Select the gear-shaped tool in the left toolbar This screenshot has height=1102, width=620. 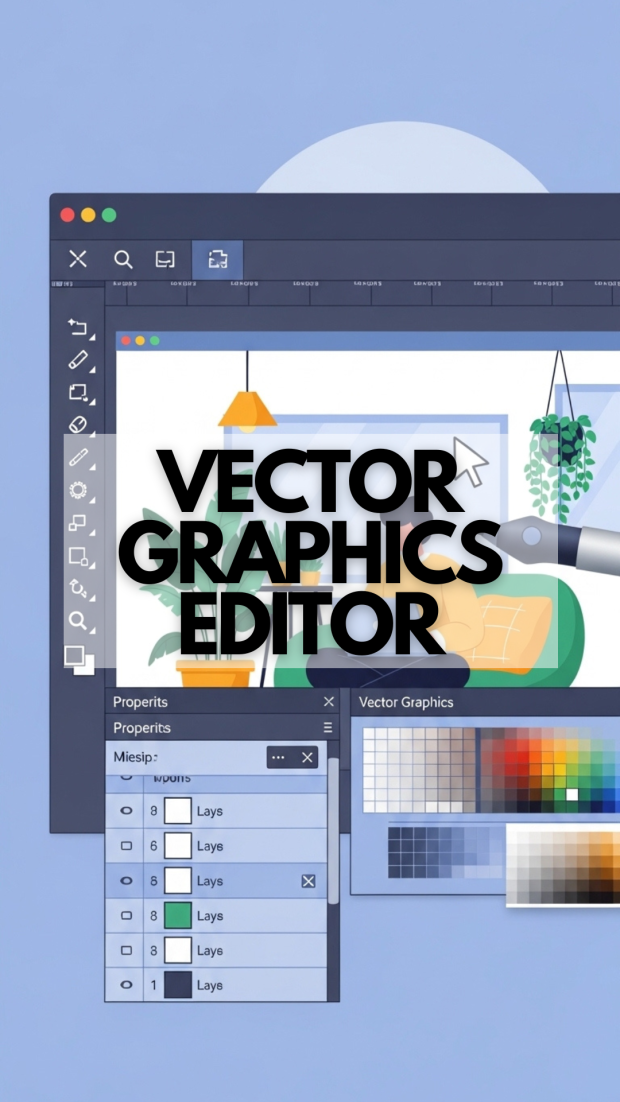click(x=78, y=490)
